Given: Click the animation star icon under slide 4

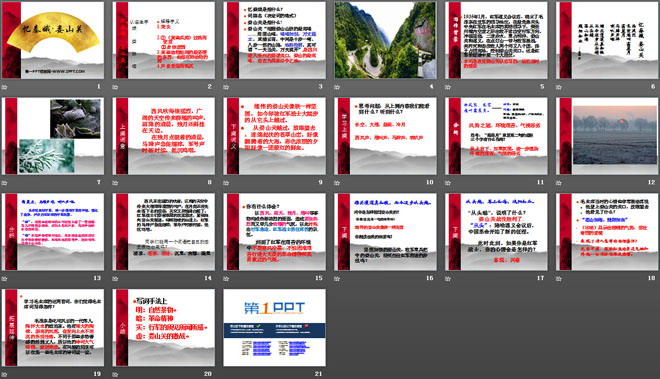Looking at the screenshot, I should (x=337, y=87).
